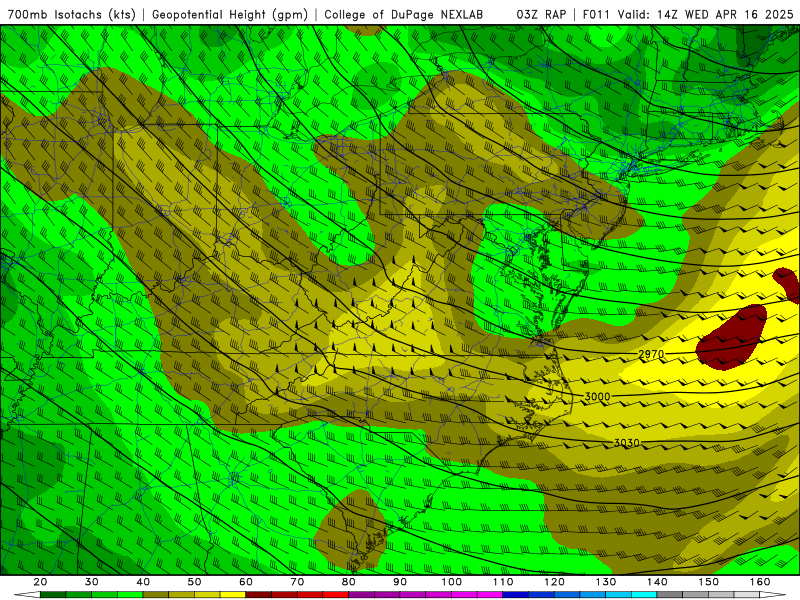Click the 'F011 Valid: 14Z WED APR 16 2025' text
800x600 pixels.
(x=688, y=15)
